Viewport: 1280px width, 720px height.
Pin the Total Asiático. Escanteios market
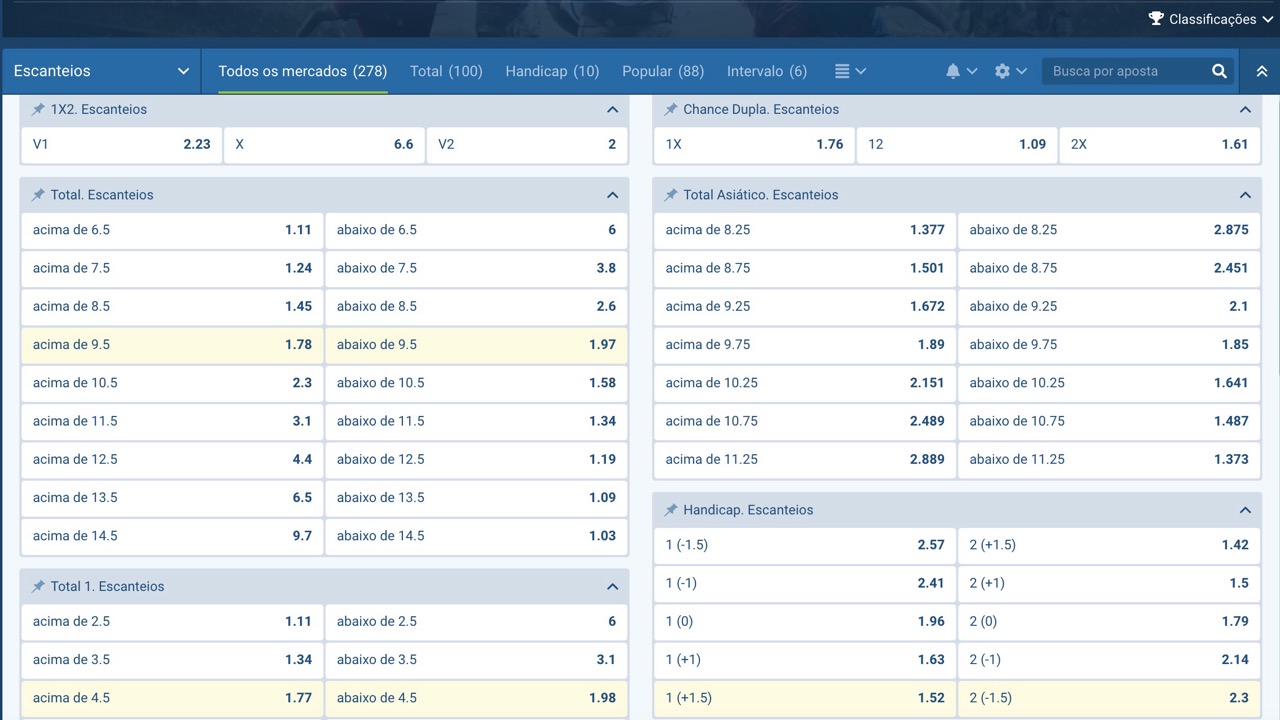tap(671, 195)
